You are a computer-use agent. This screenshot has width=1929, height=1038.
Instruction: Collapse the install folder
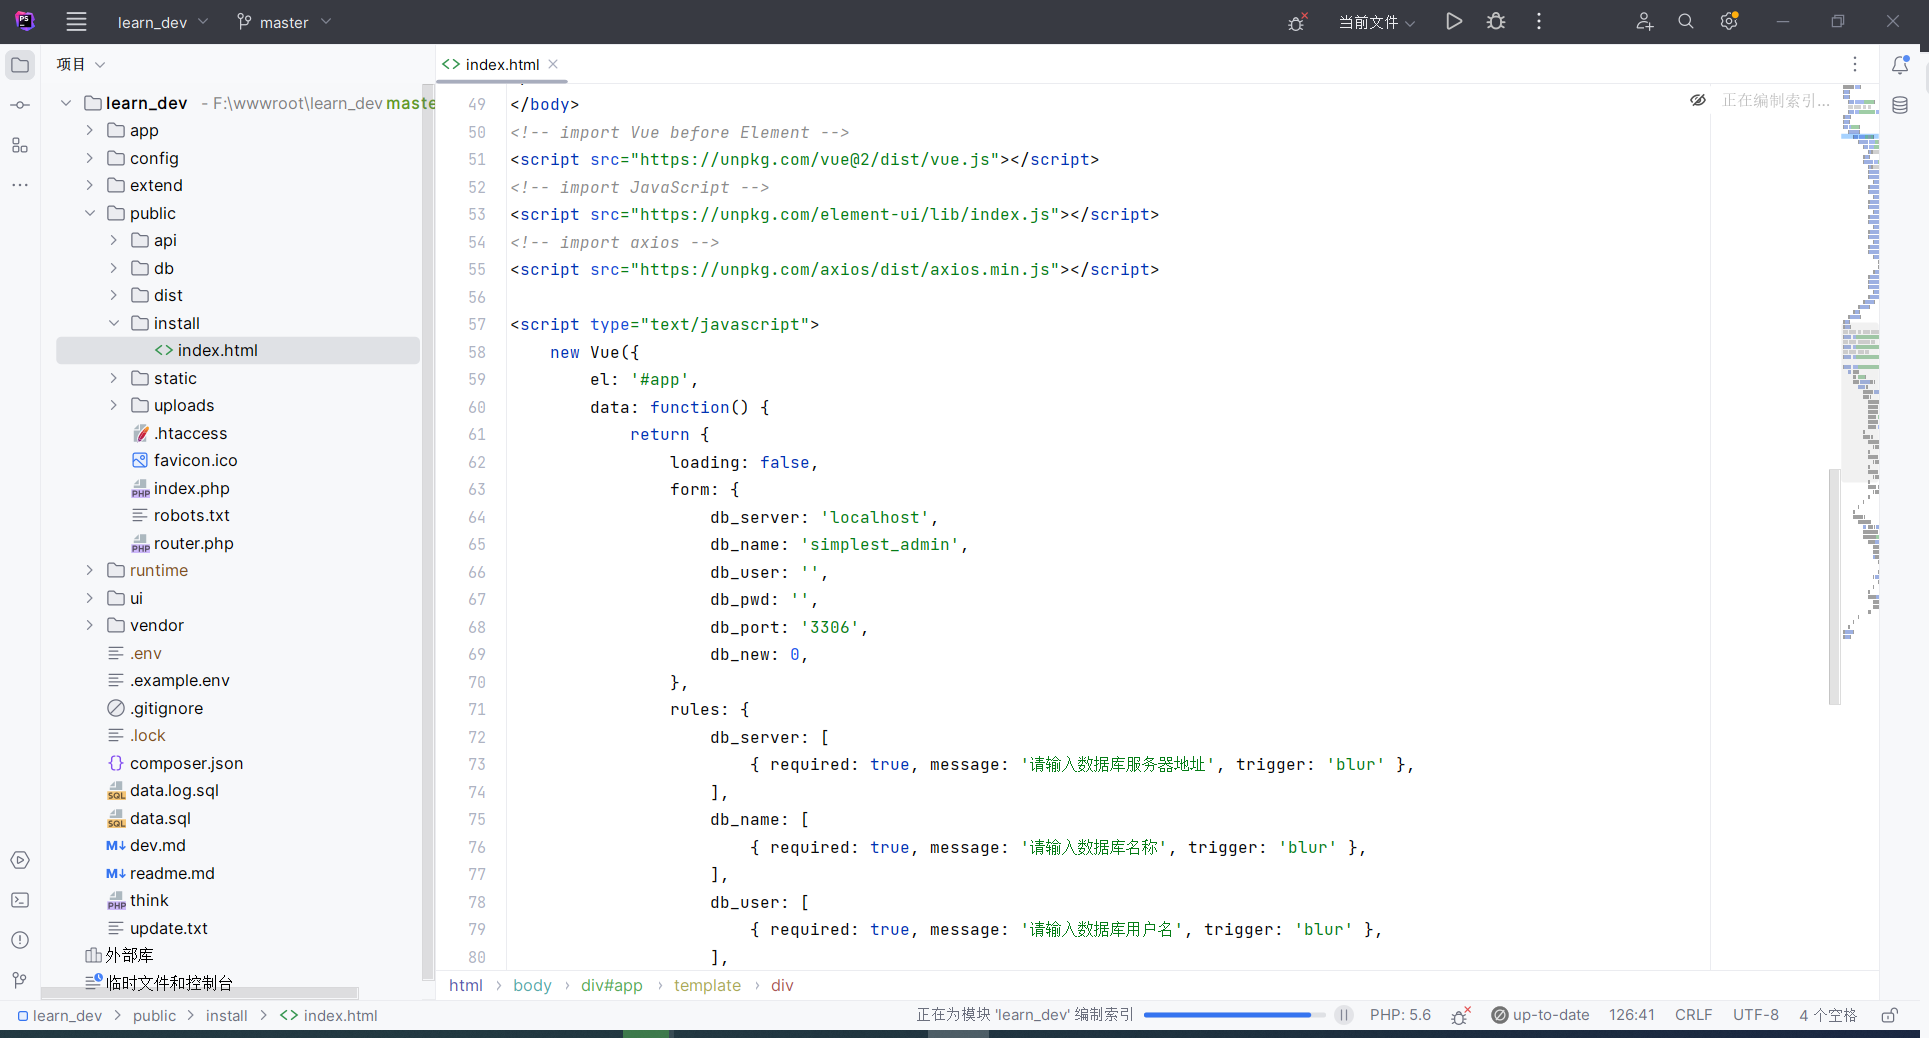click(114, 323)
